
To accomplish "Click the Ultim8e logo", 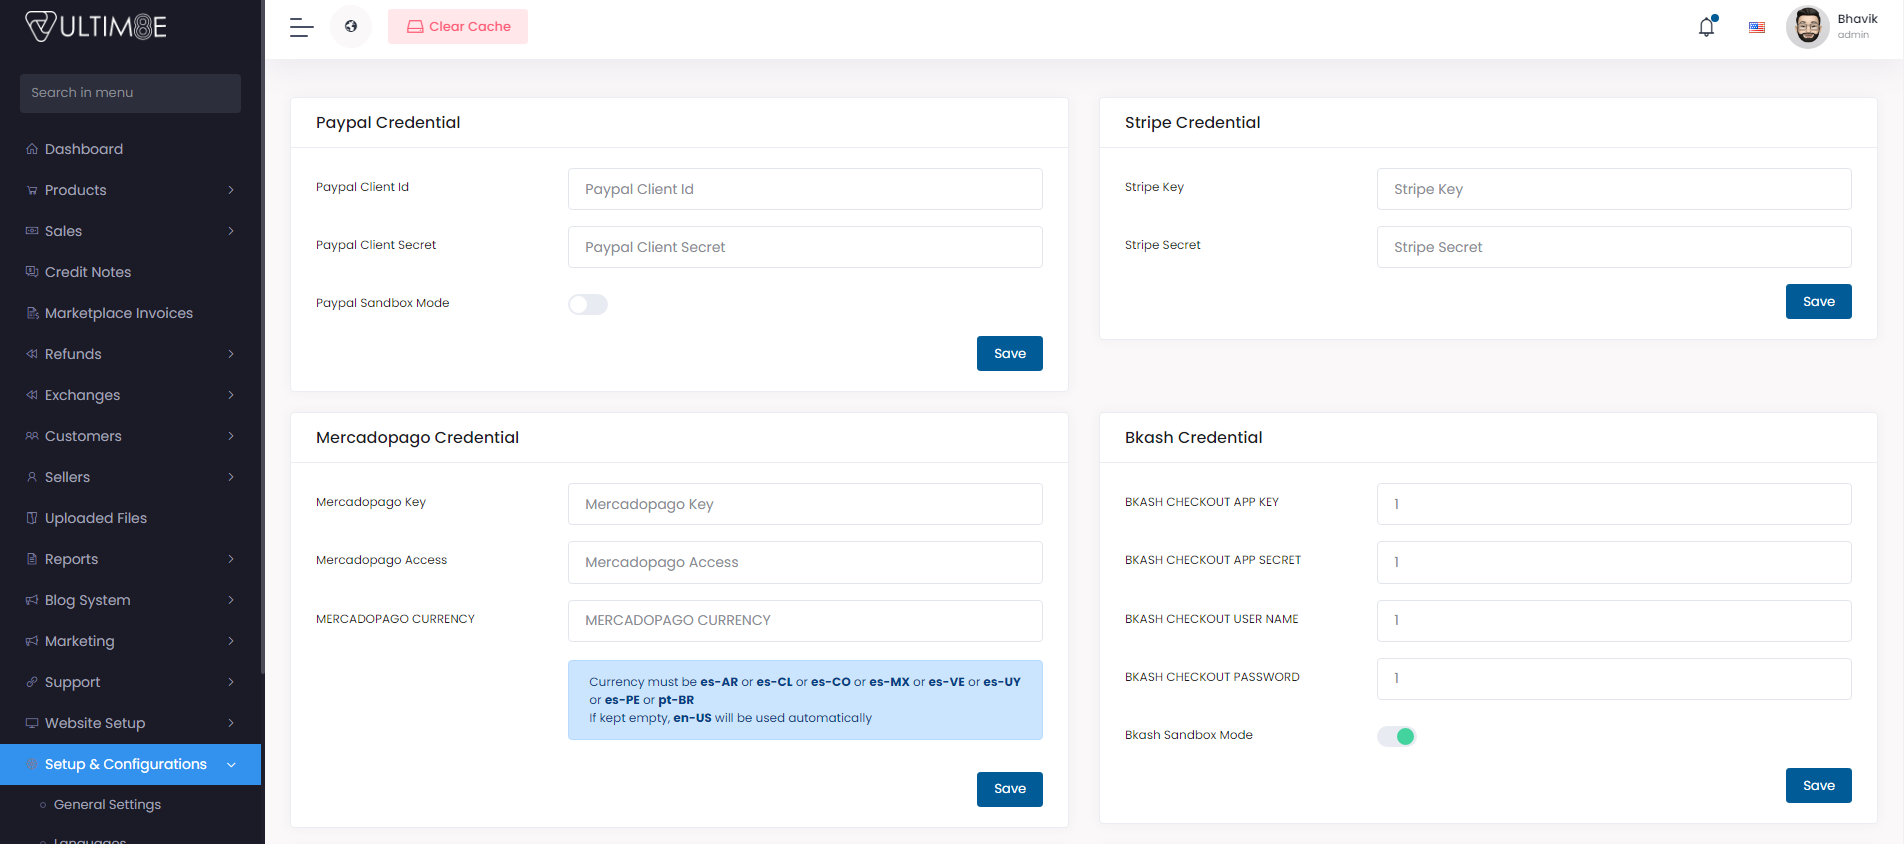I will (x=96, y=26).
